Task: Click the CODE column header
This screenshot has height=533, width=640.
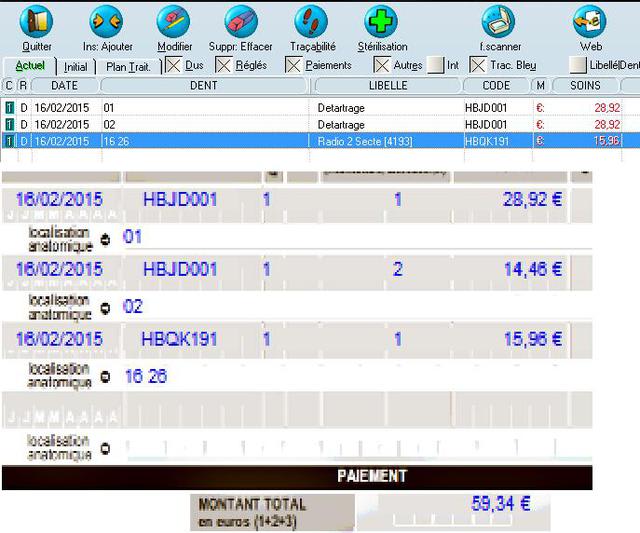Action: (x=496, y=85)
